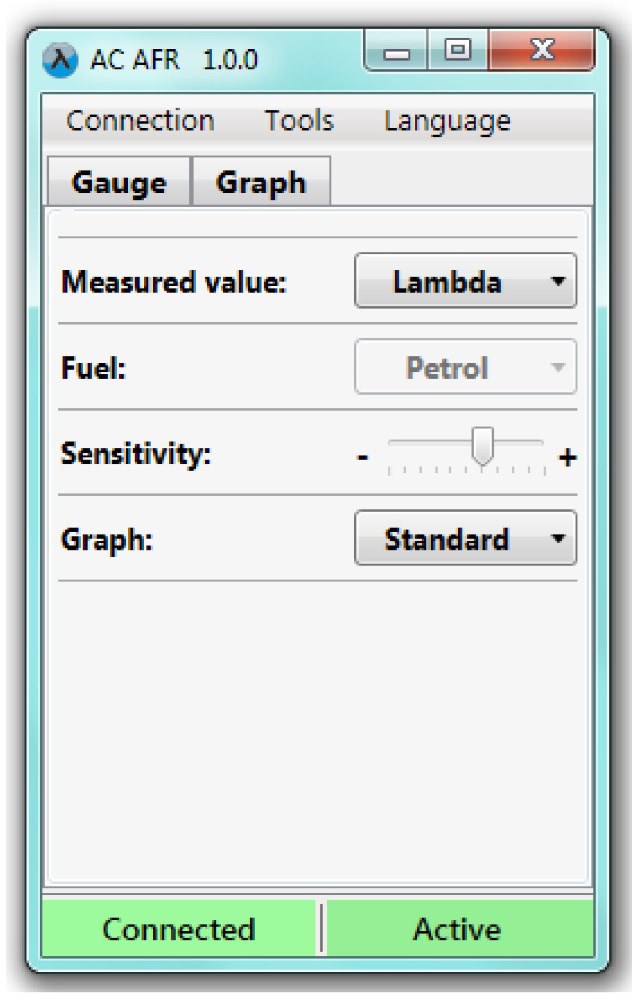Click the AC AFR lambda app icon

(60, 61)
